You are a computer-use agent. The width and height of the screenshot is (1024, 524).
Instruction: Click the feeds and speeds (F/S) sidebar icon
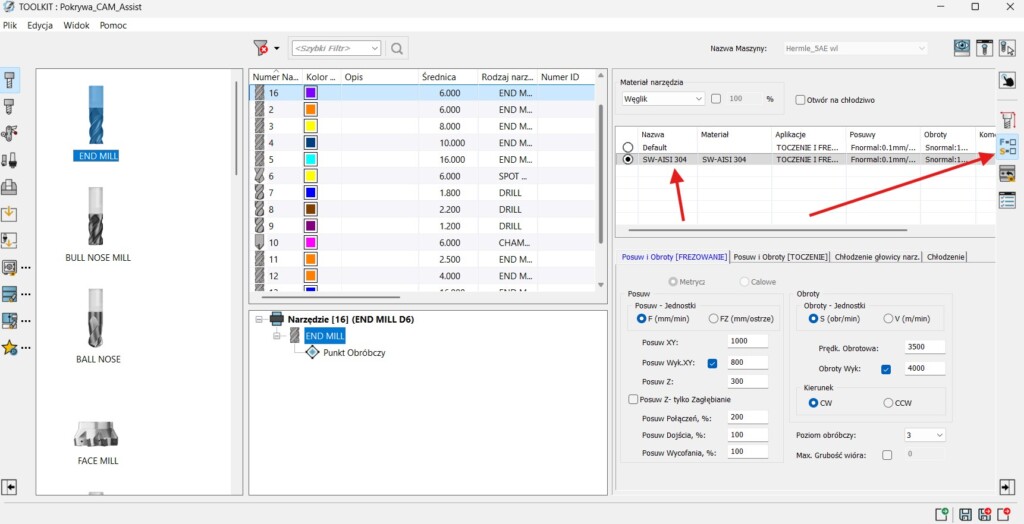click(1007, 146)
